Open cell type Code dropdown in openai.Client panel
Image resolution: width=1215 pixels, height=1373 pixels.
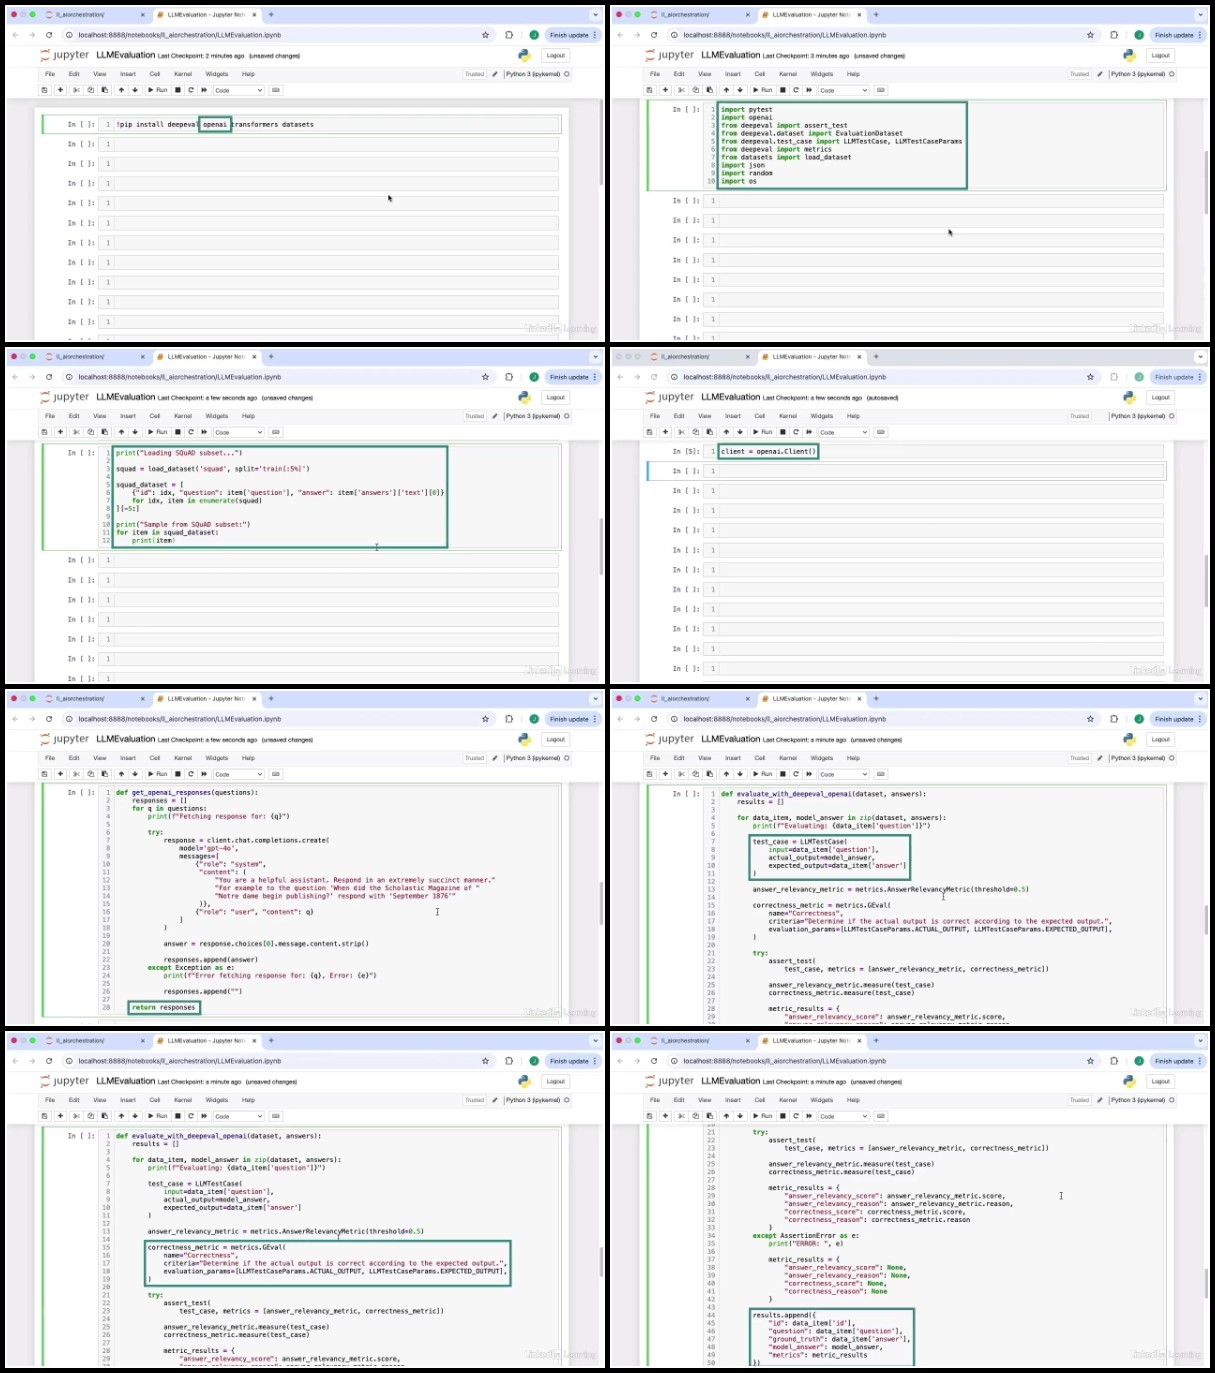point(843,432)
